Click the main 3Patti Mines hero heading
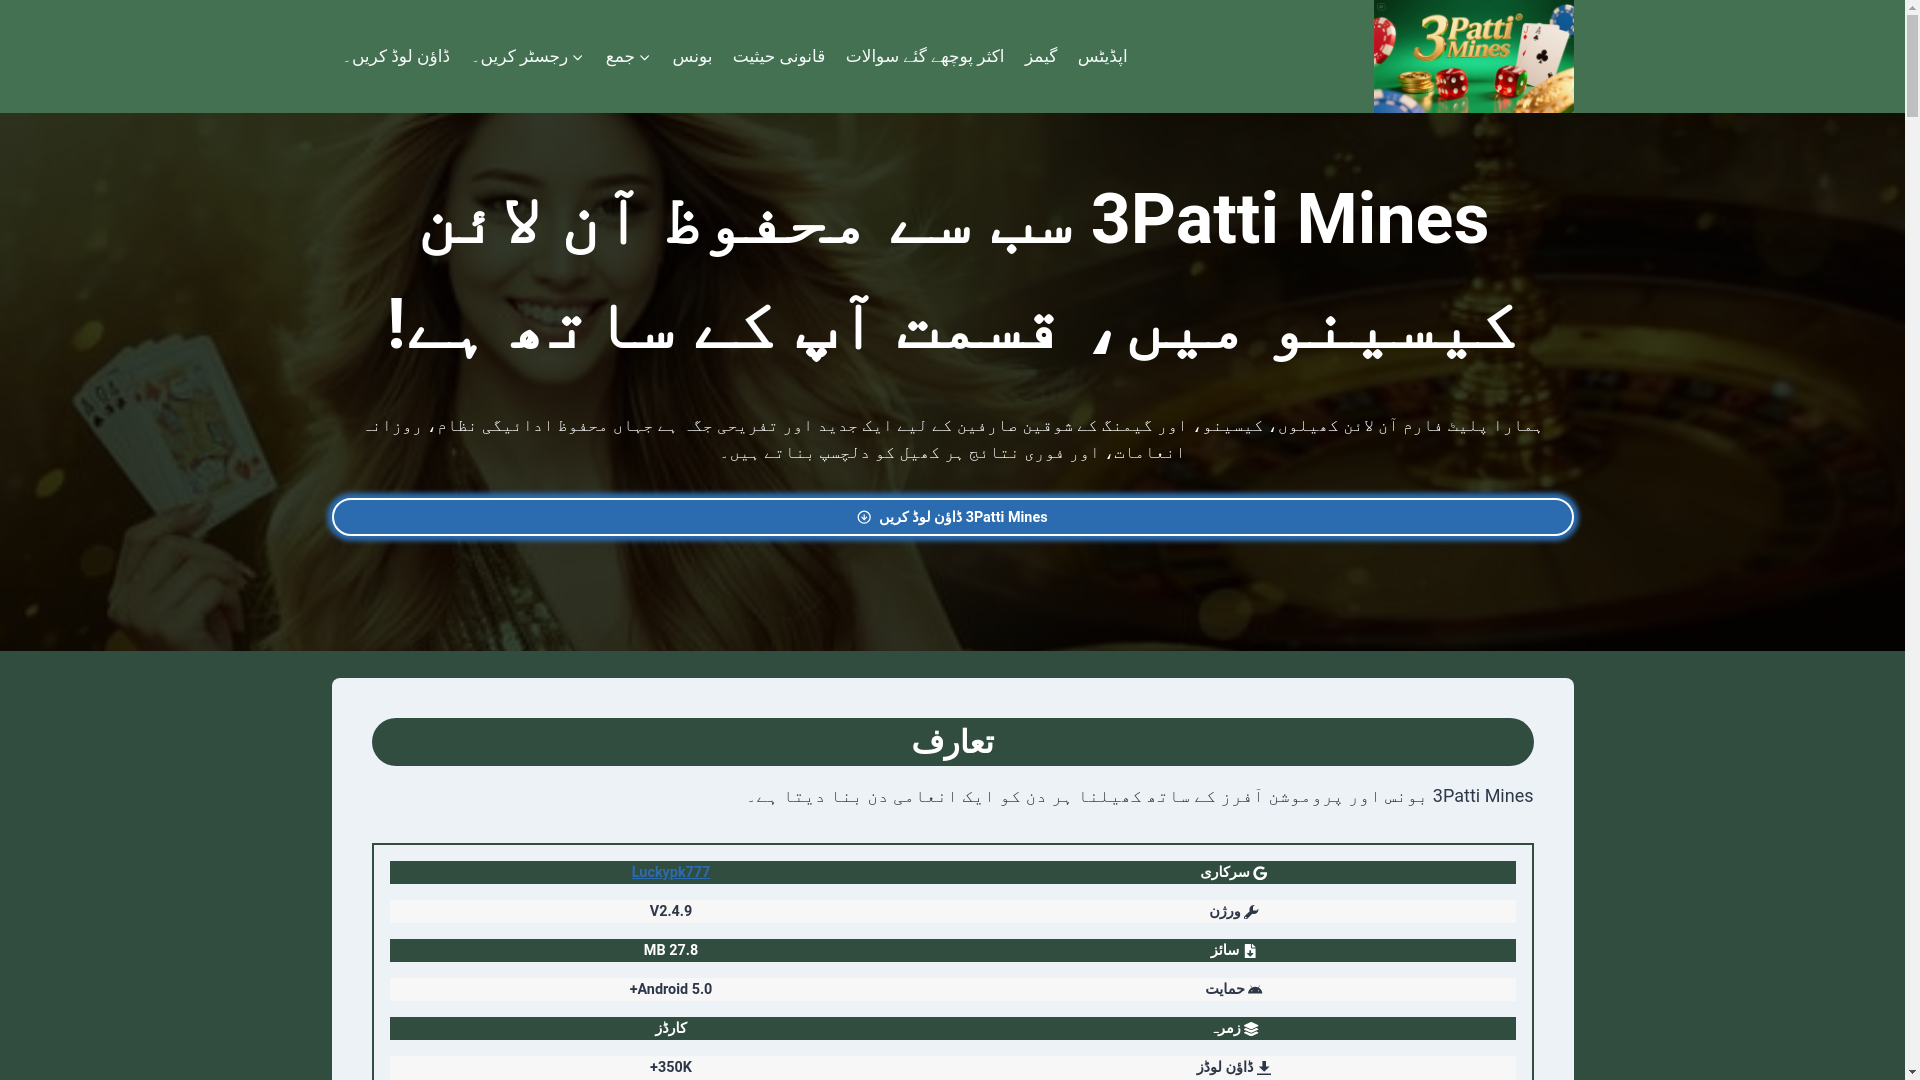The height and width of the screenshot is (1080, 1920). (x=952, y=271)
